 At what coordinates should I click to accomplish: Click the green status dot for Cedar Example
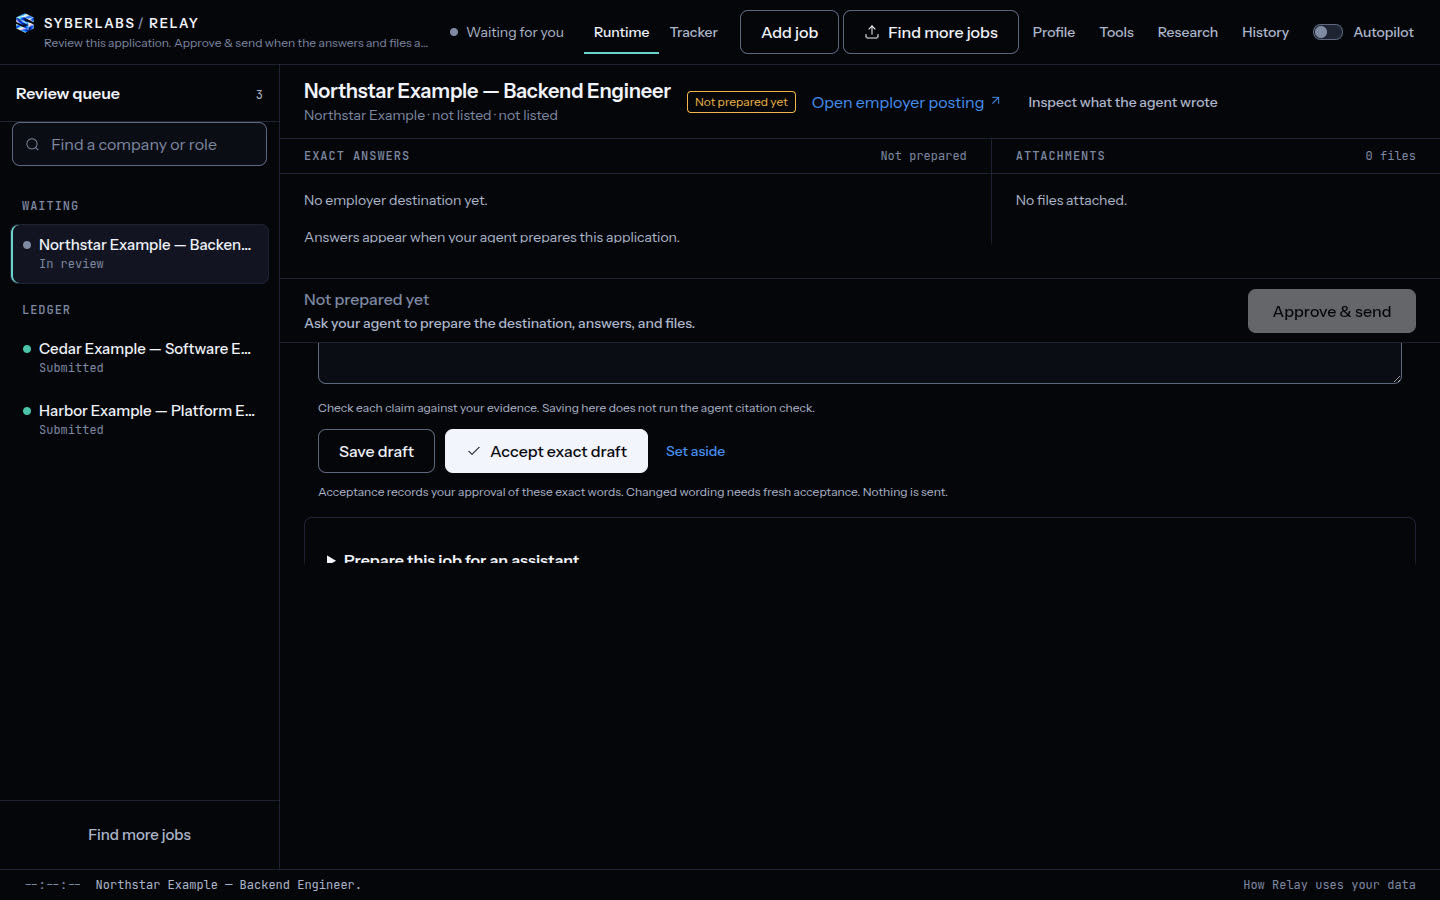27,349
